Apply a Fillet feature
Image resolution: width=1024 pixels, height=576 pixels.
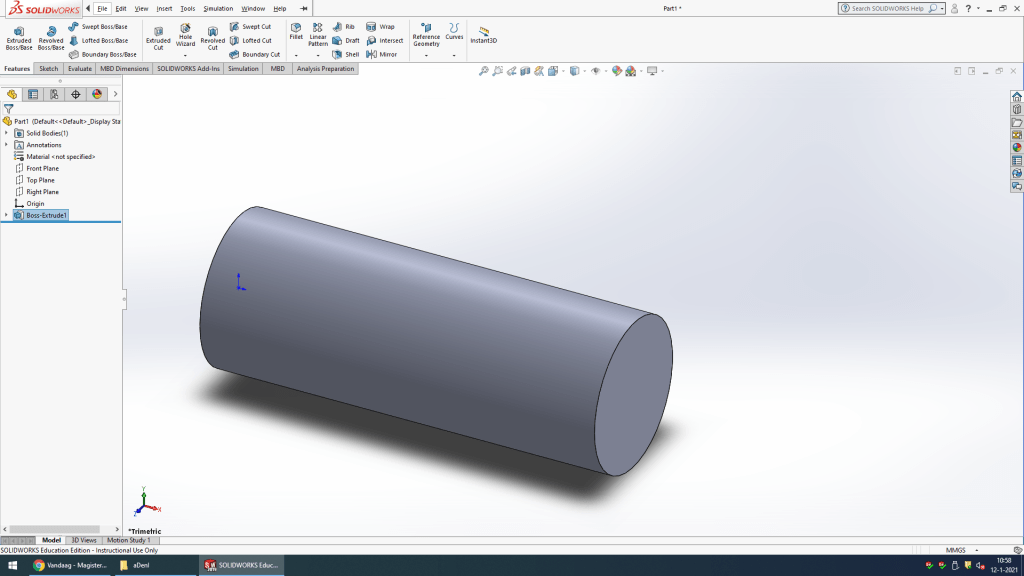click(296, 31)
